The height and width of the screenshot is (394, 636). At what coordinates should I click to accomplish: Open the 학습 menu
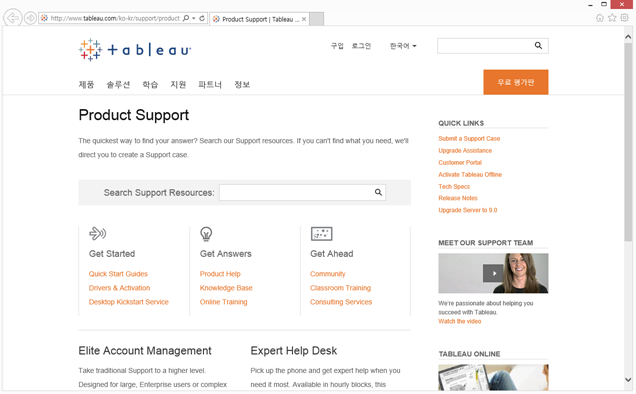point(150,84)
